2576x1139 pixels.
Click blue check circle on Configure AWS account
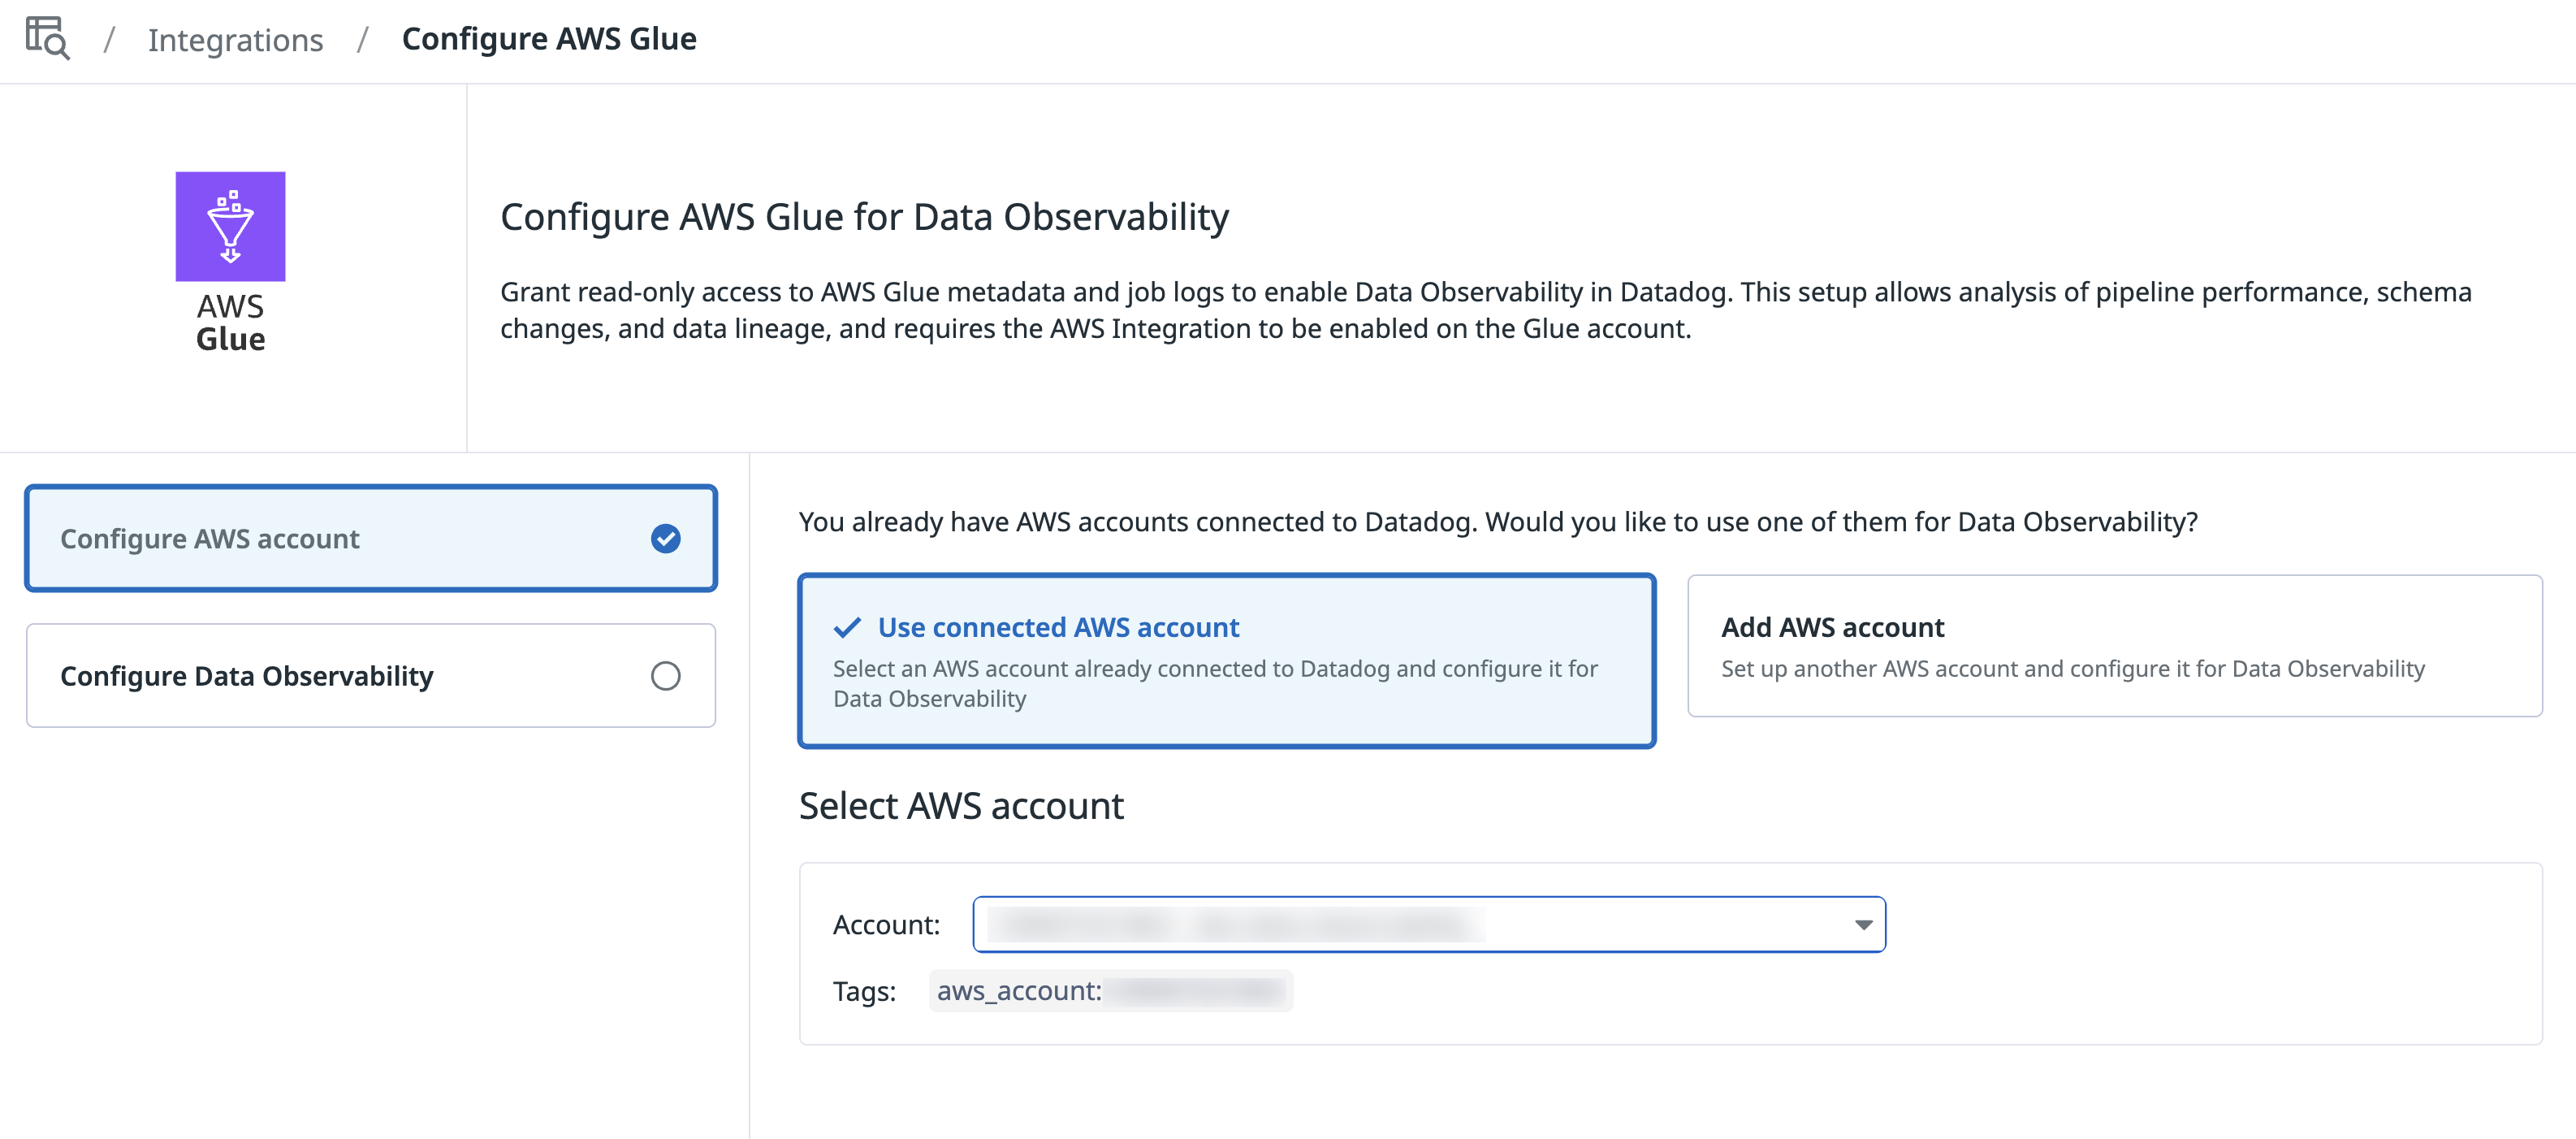(665, 539)
